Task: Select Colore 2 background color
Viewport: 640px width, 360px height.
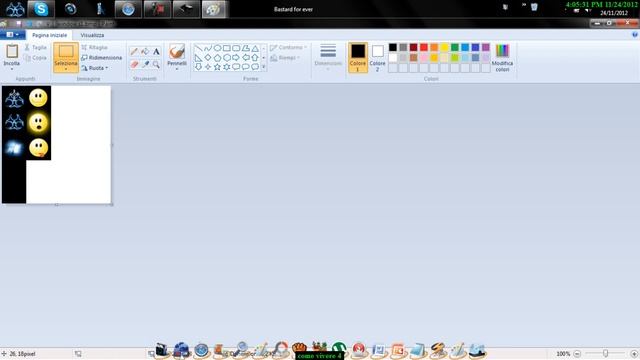Action: pos(378,58)
